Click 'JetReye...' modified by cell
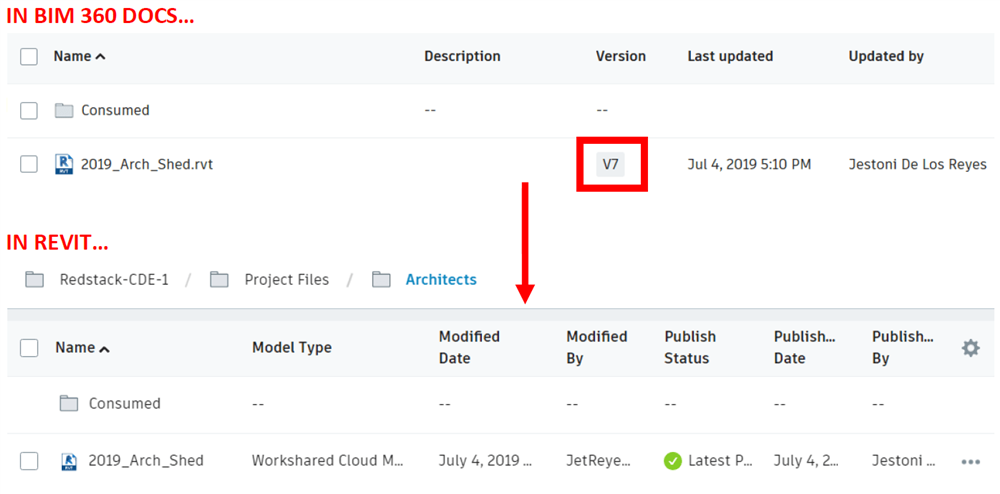Image resolution: width=1000 pixels, height=494 pixels. pos(598,460)
